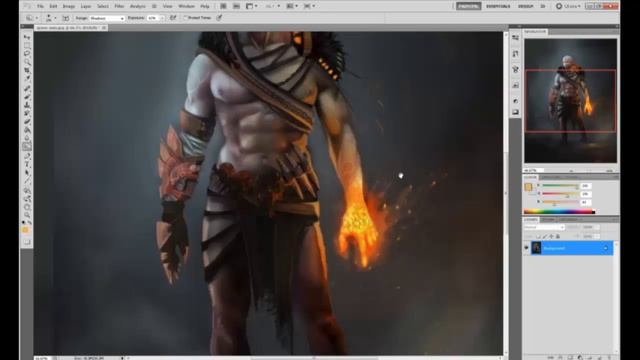Select the History Brush tool
The height and width of the screenshot is (360, 640).
pyautogui.click(x=27, y=113)
